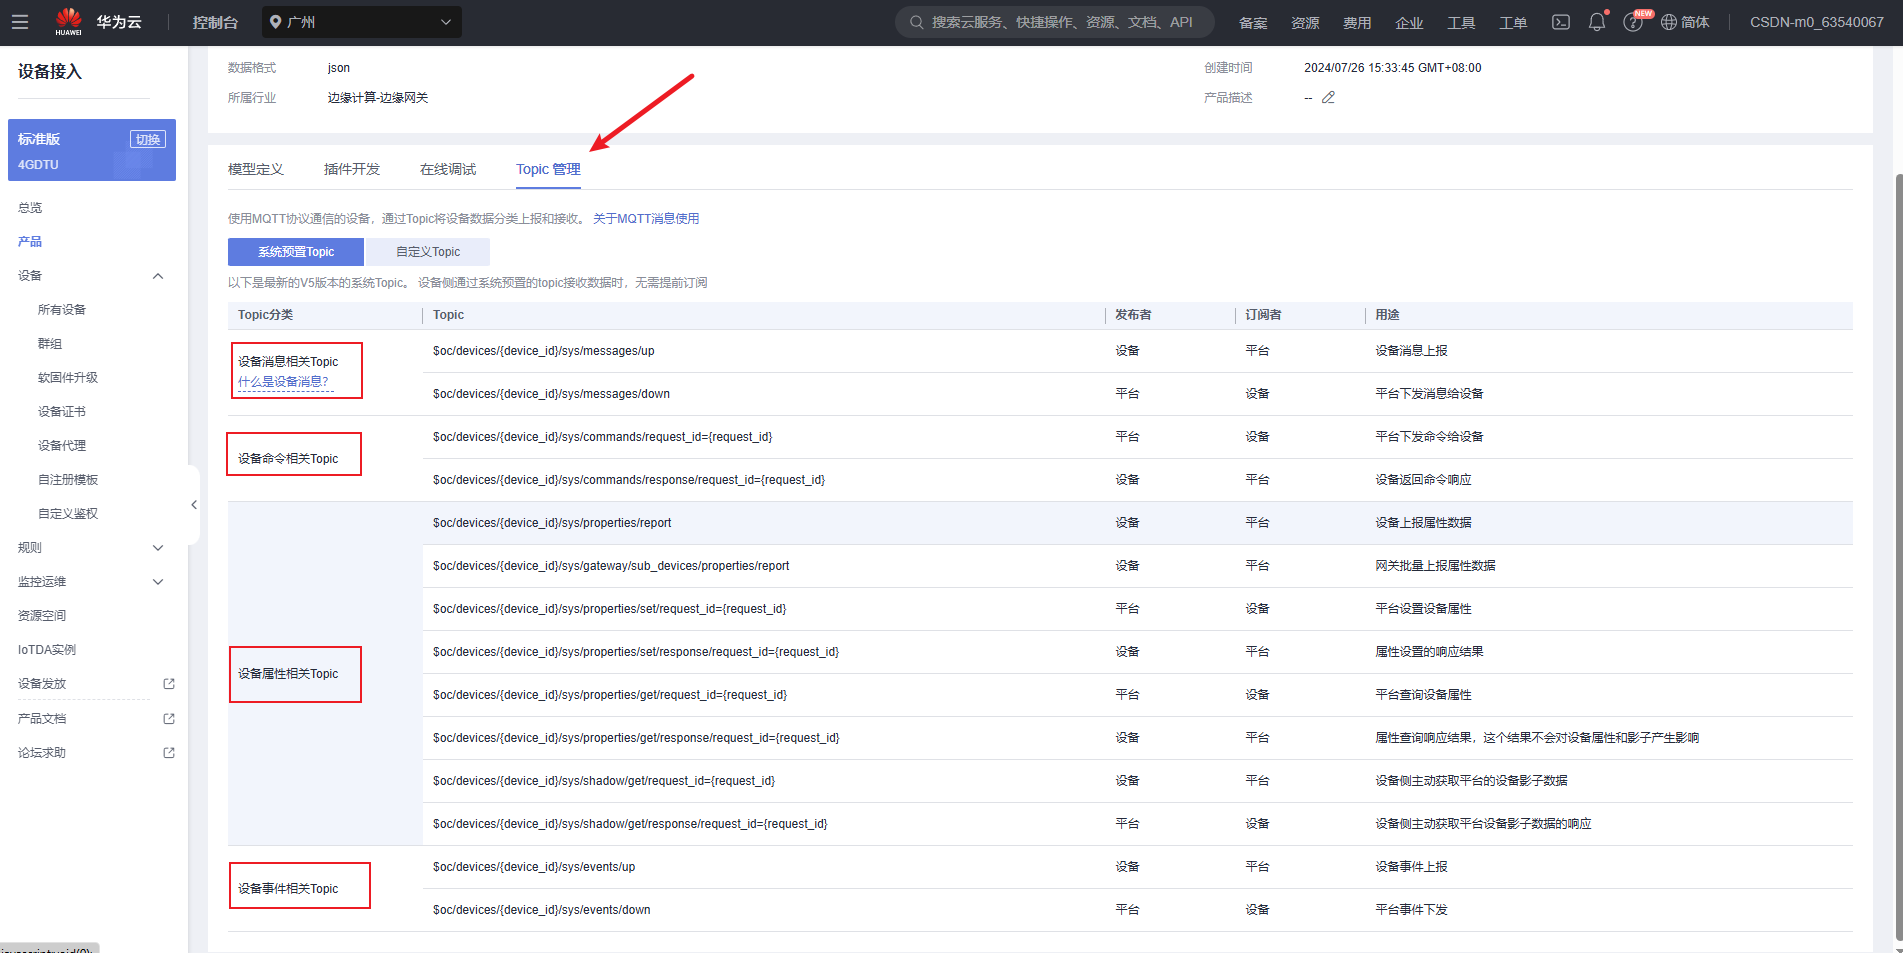Click the $oc/devices/{device_id}/sys/events/down topic
This screenshot has width=1903, height=953.
pyautogui.click(x=541, y=910)
